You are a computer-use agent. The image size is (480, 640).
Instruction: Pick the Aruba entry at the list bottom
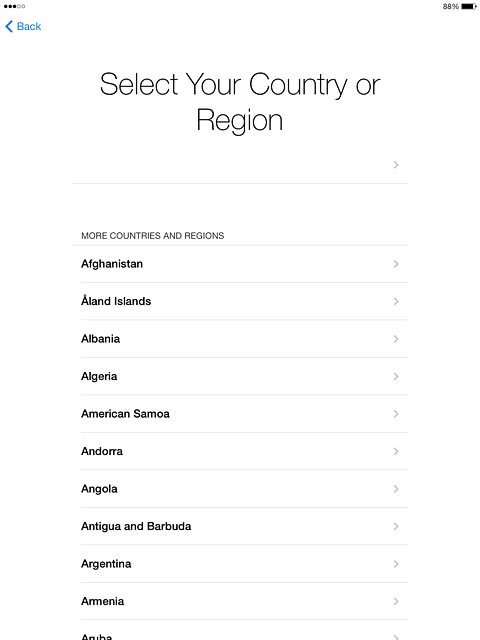point(240,631)
